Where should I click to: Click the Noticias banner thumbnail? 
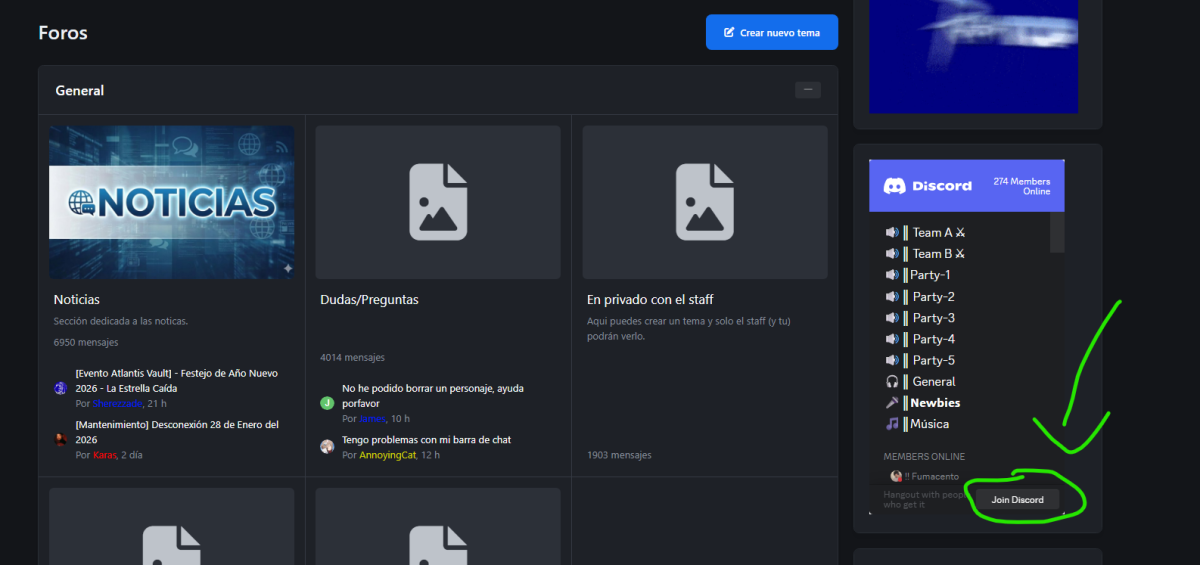click(171, 202)
